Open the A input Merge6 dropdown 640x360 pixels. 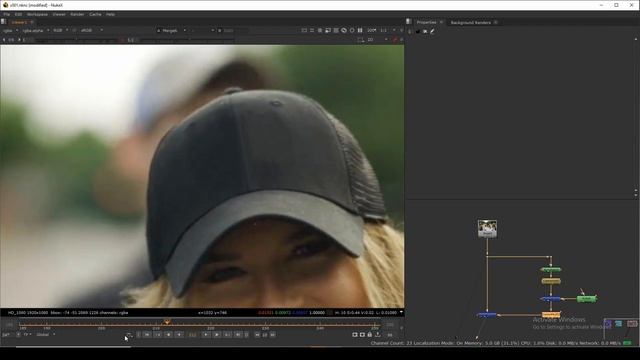pos(171,31)
